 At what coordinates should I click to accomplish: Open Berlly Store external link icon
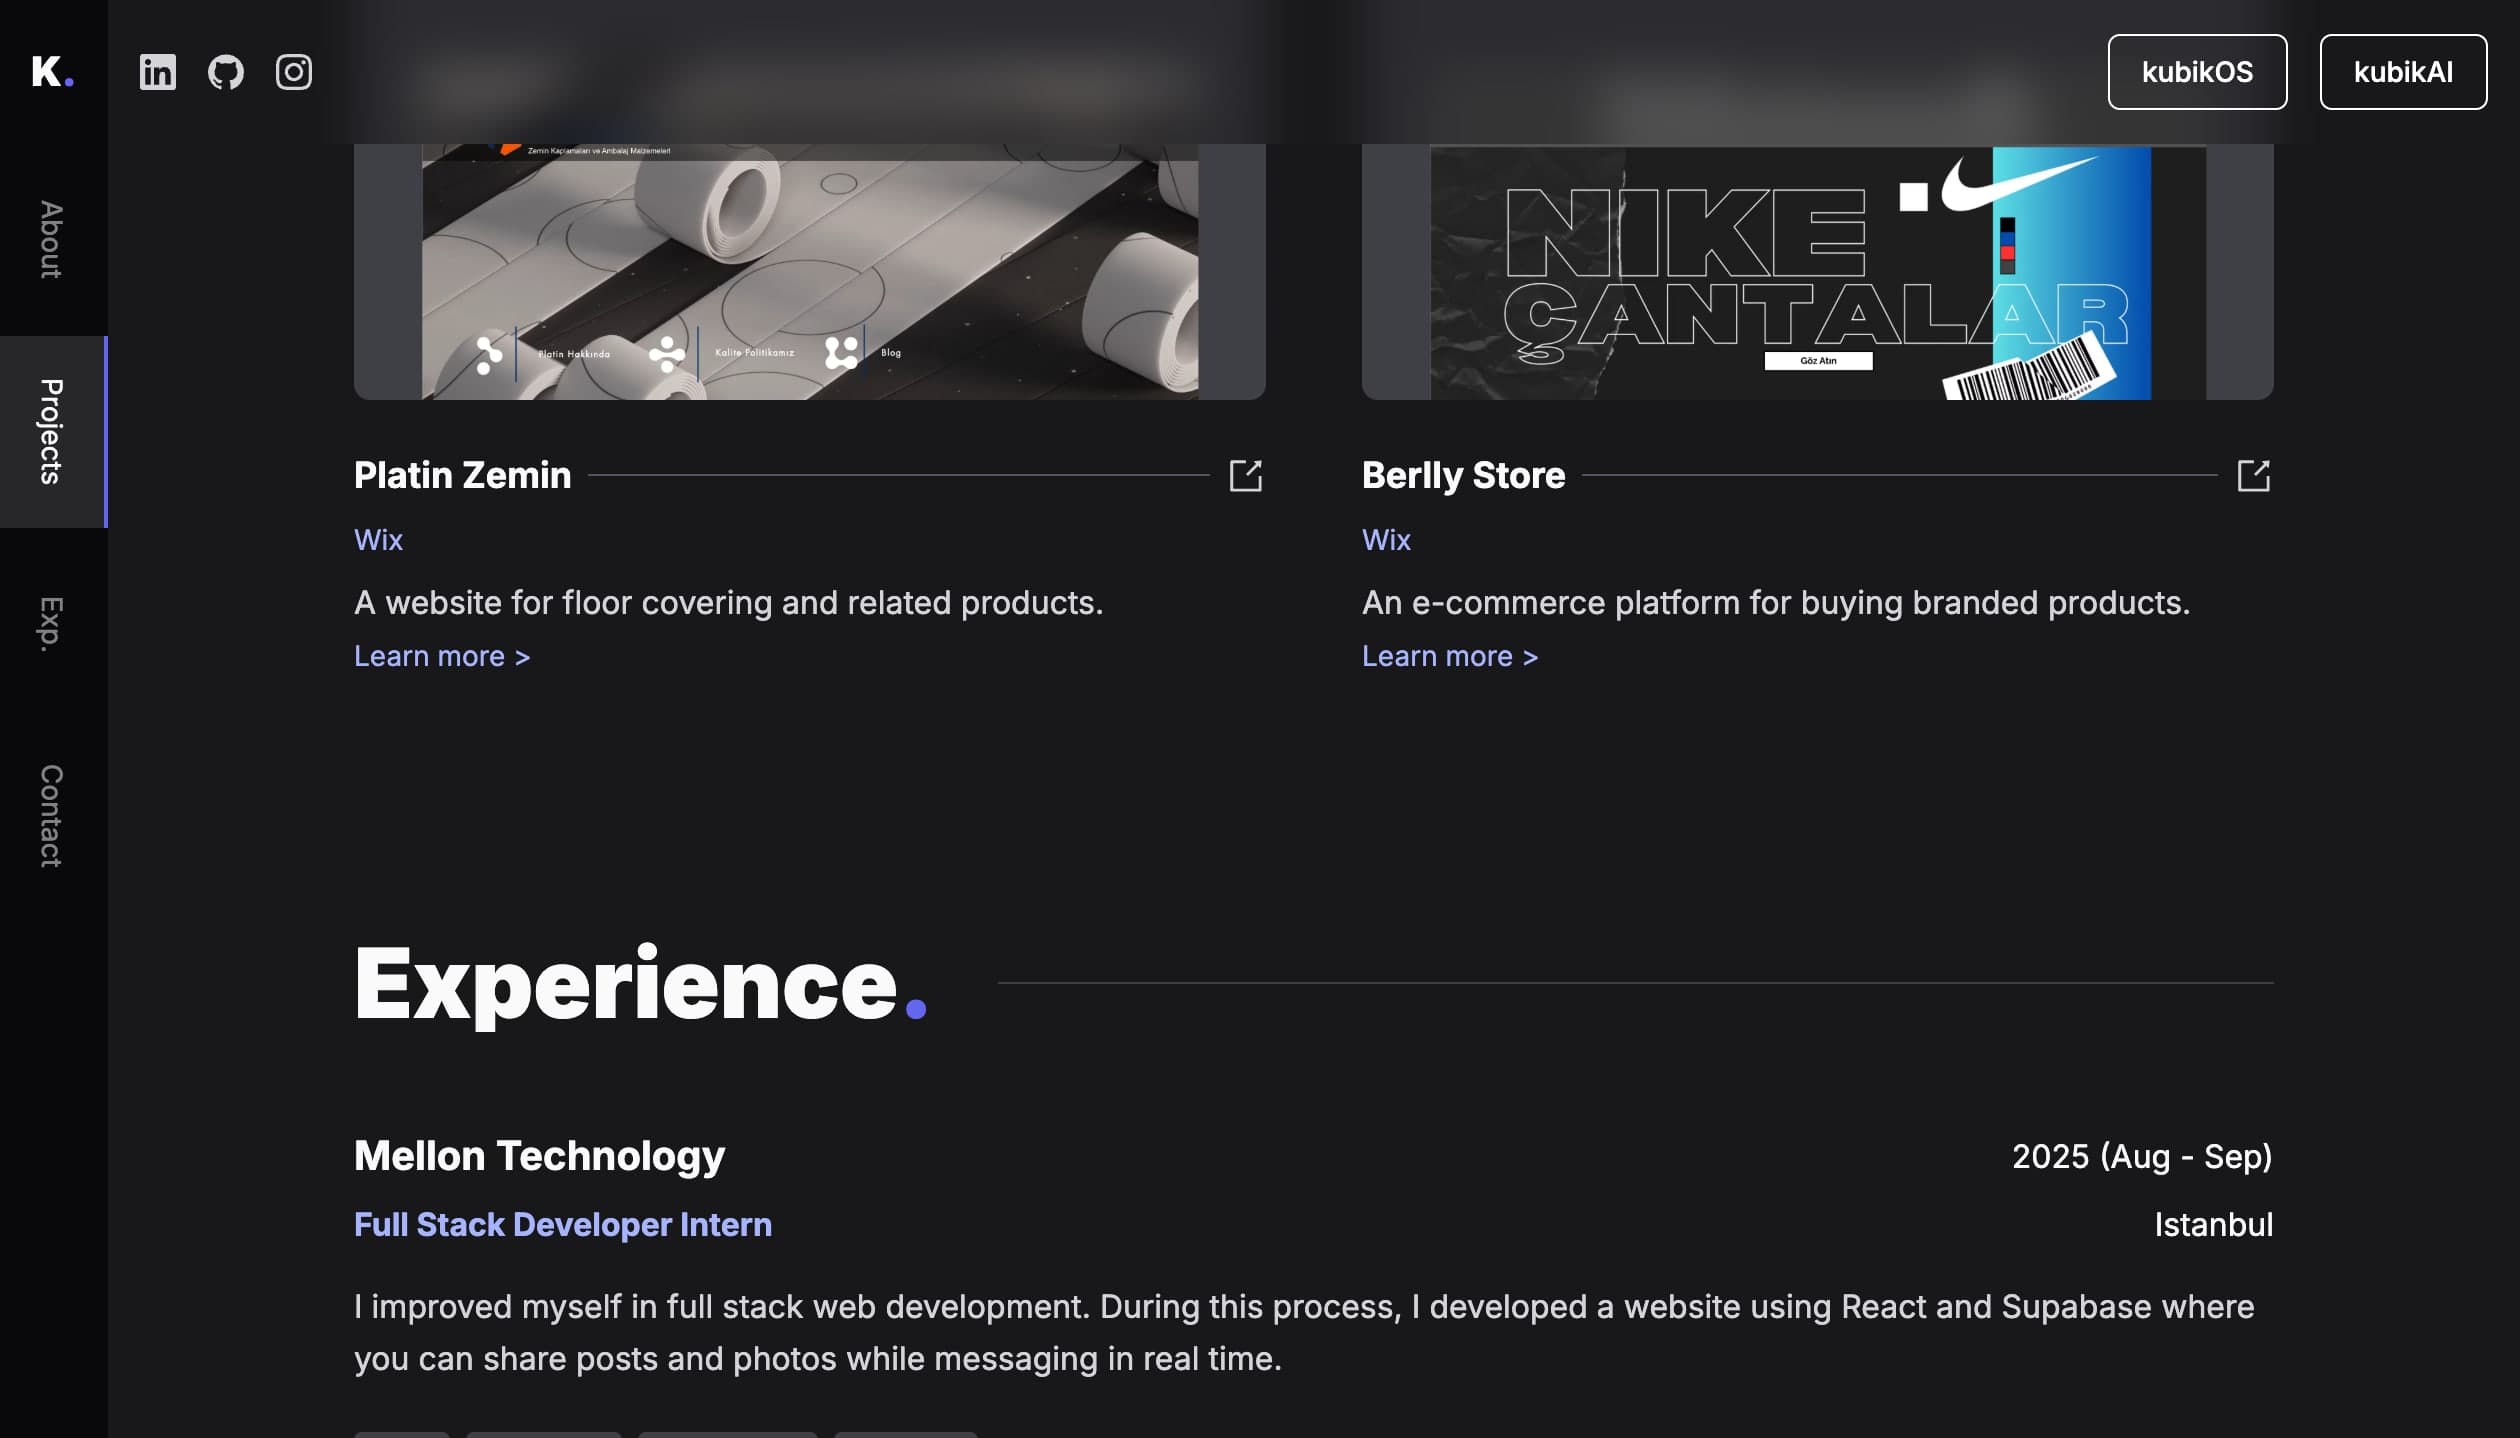[2253, 476]
